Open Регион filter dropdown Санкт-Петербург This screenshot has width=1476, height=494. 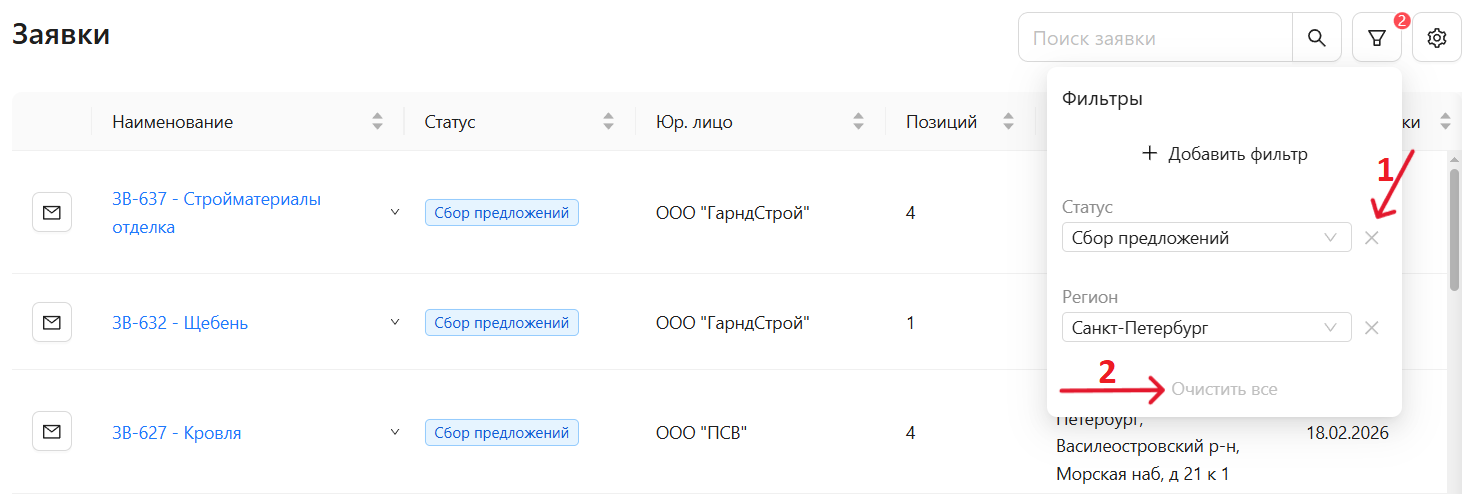pyautogui.click(x=1206, y=328)
